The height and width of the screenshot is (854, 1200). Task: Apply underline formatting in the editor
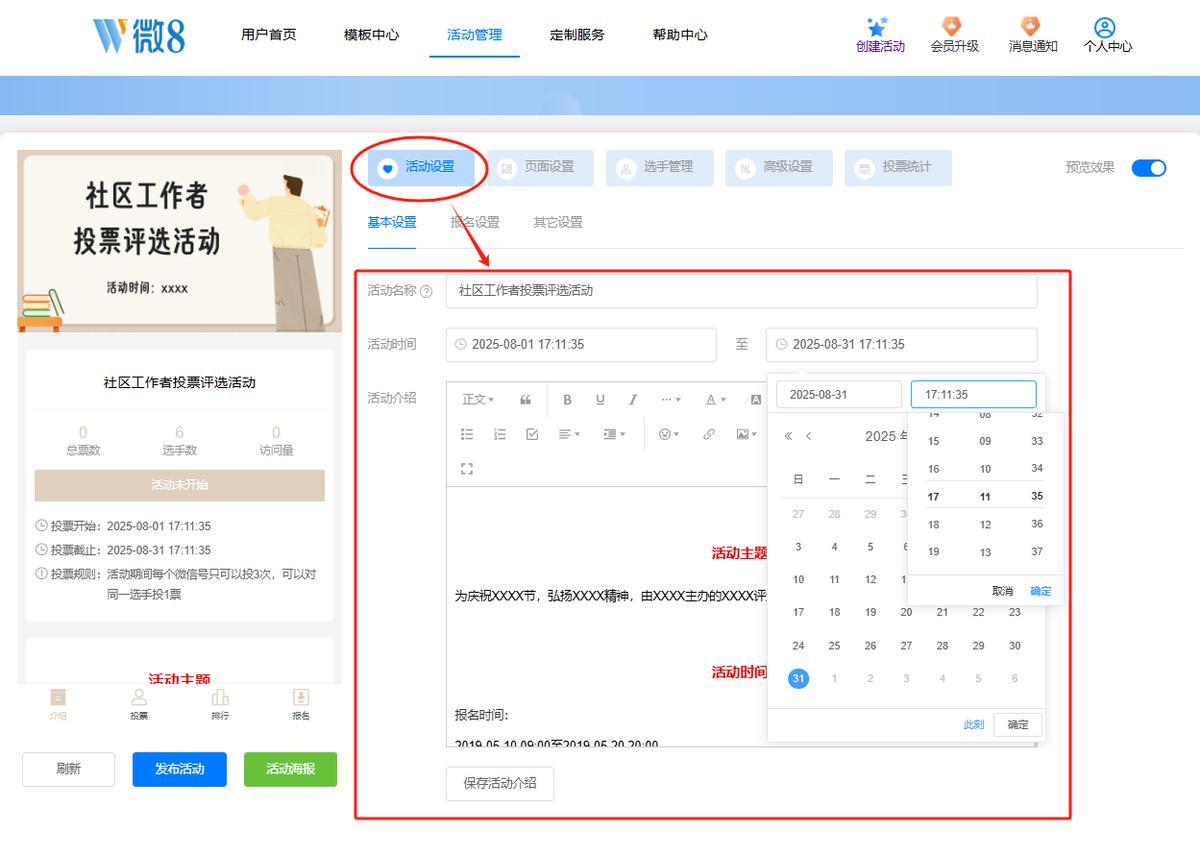pyautogui.click(x=600, y=400)
